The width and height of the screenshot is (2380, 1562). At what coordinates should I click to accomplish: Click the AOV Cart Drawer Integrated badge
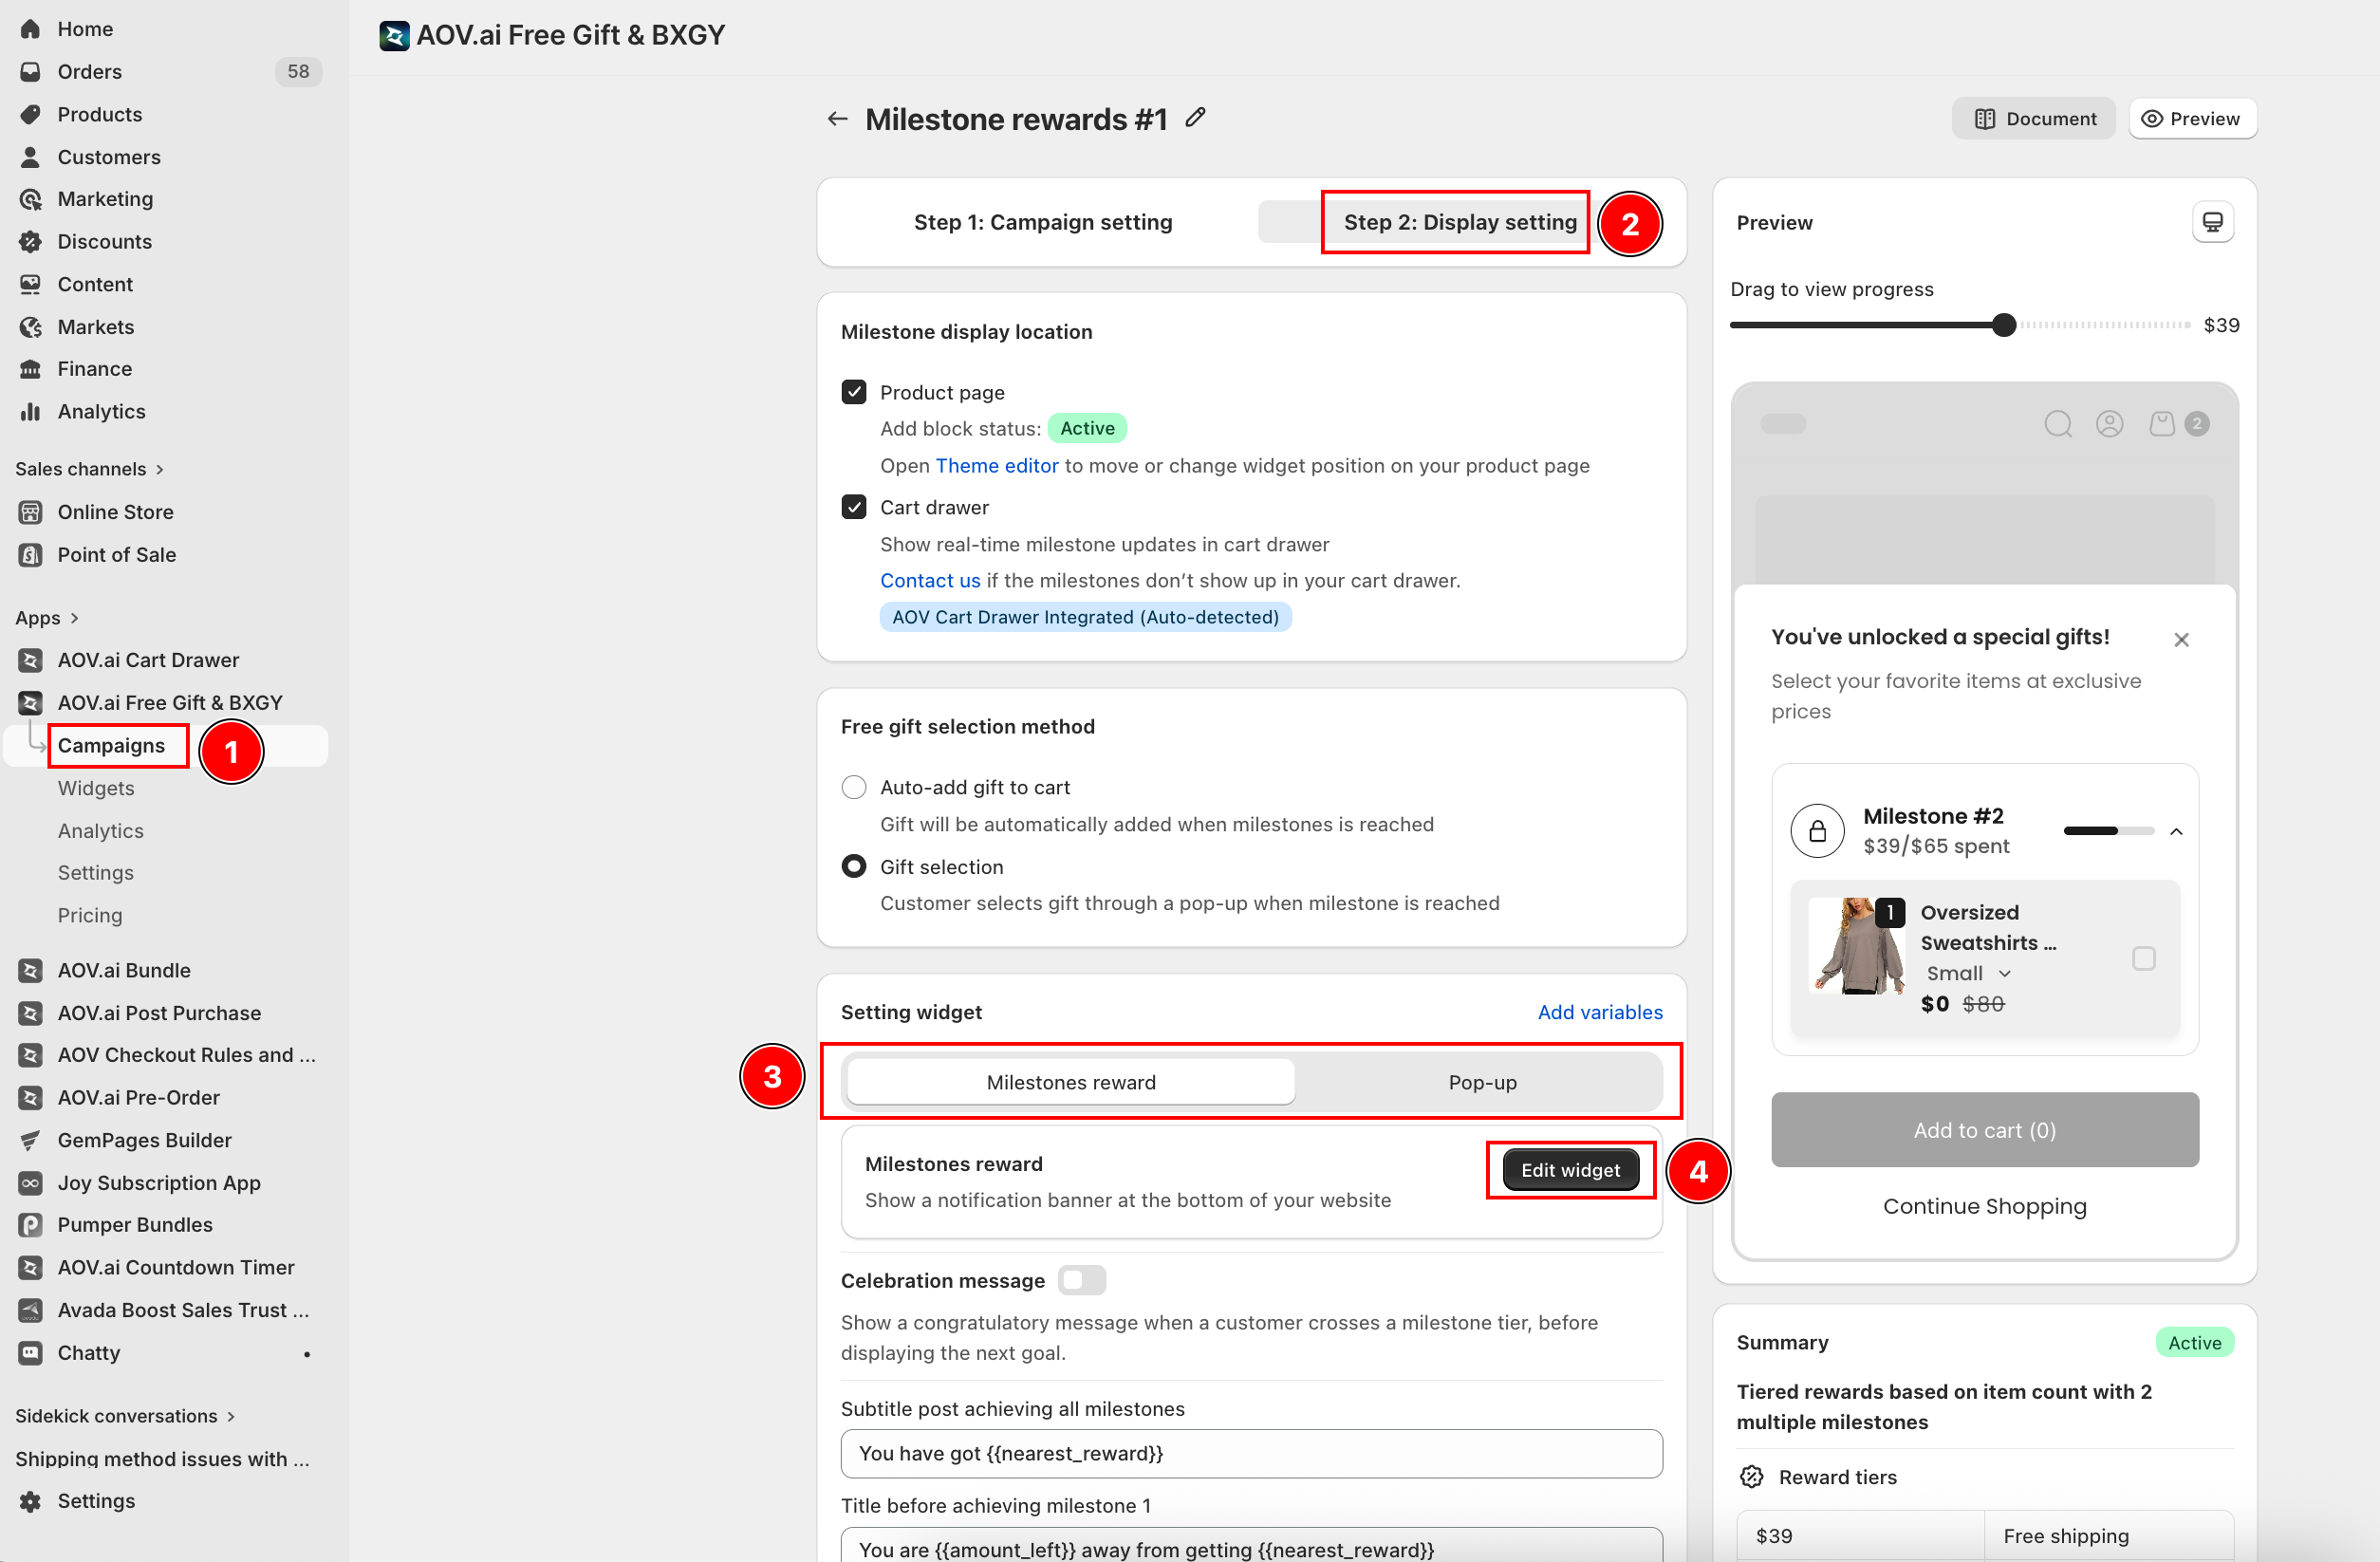[1085, 617]
